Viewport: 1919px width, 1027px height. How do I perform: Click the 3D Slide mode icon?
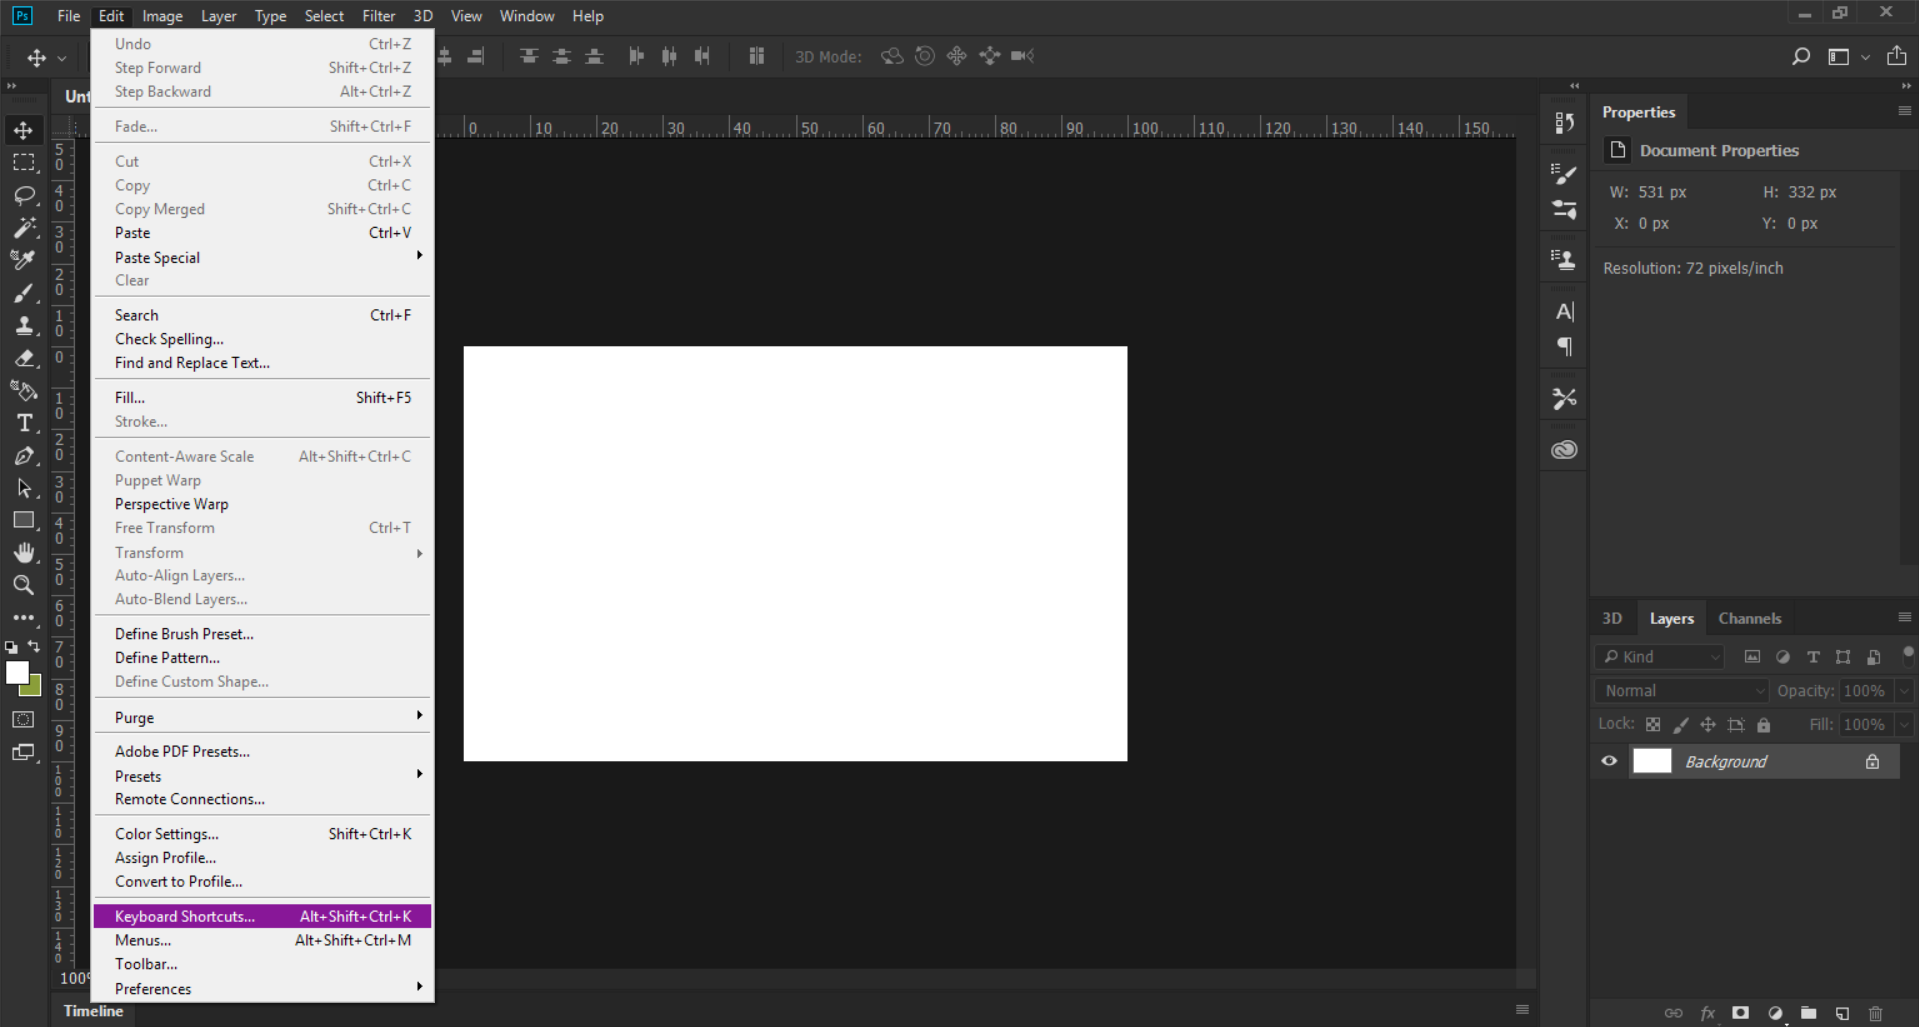click(990, 56)
